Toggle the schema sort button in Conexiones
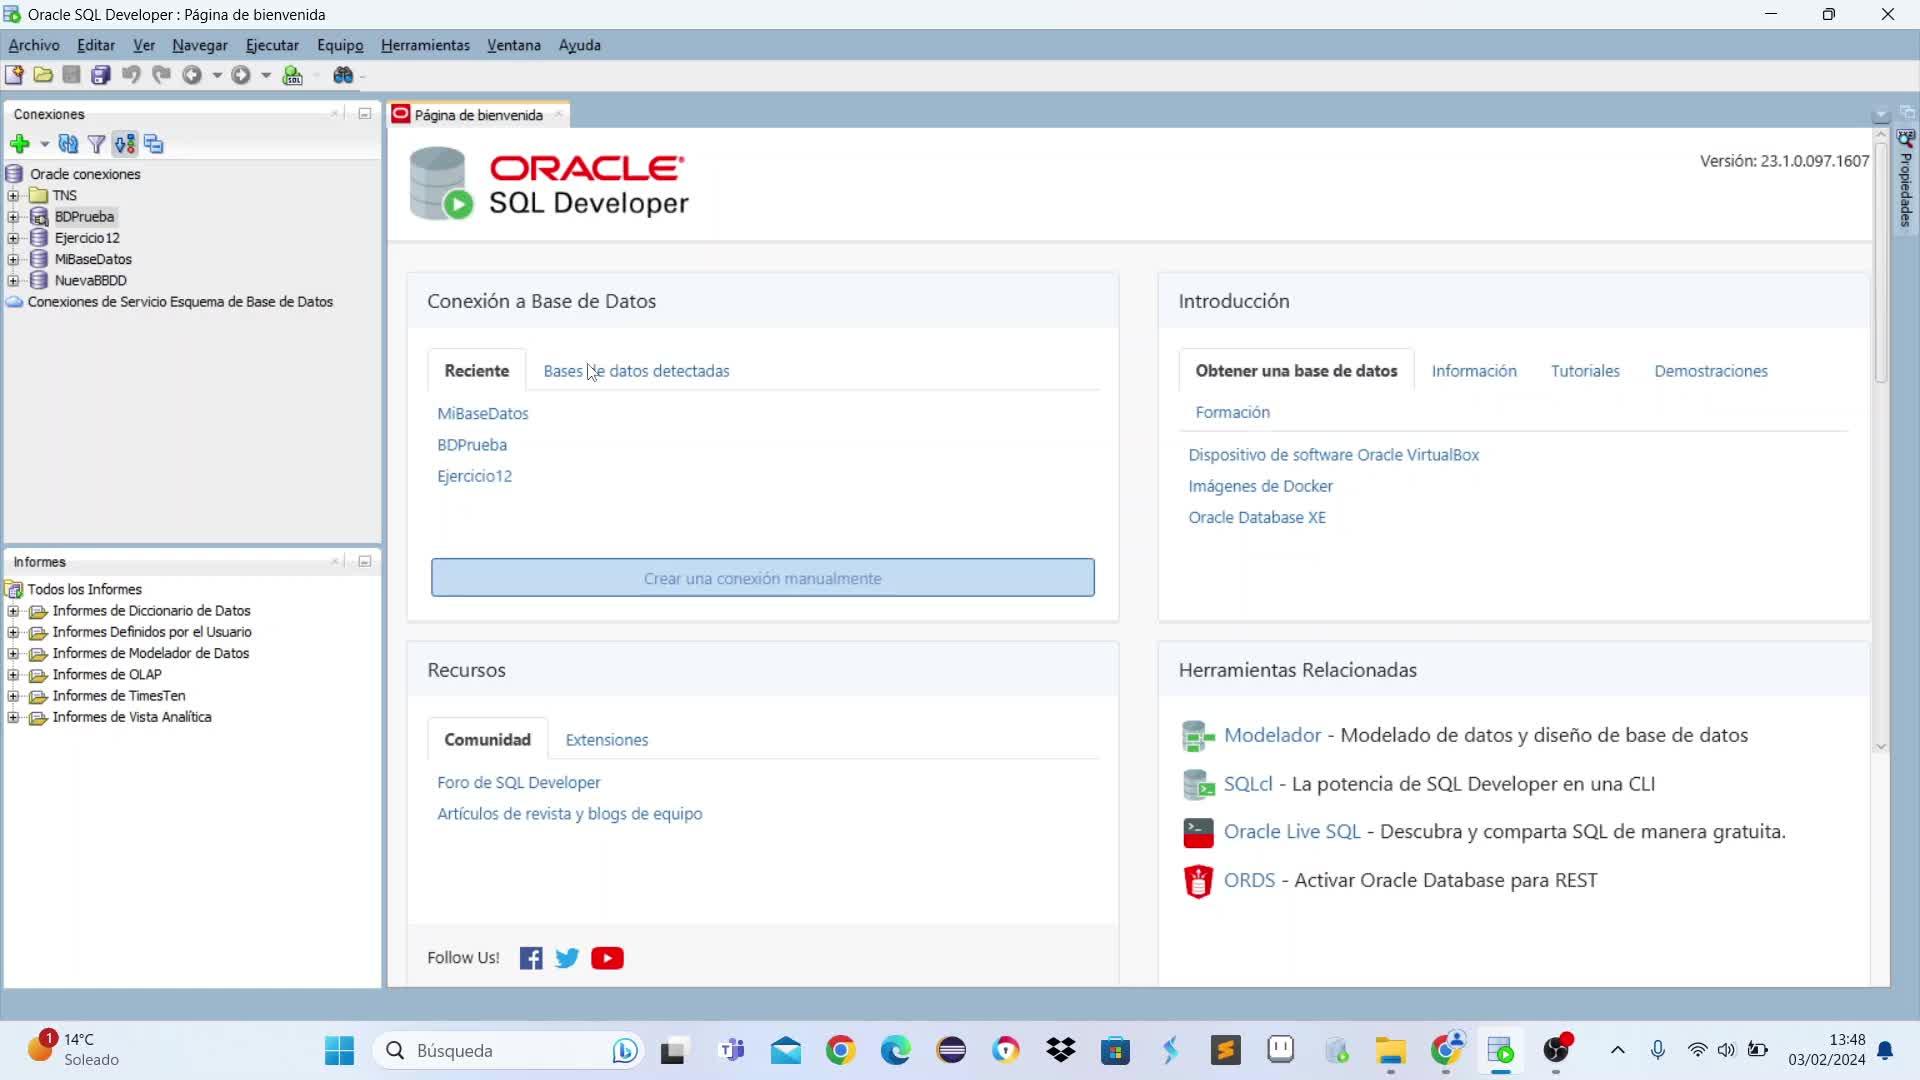Screen dimensions: 1920x1080 (x=125, y=144)
